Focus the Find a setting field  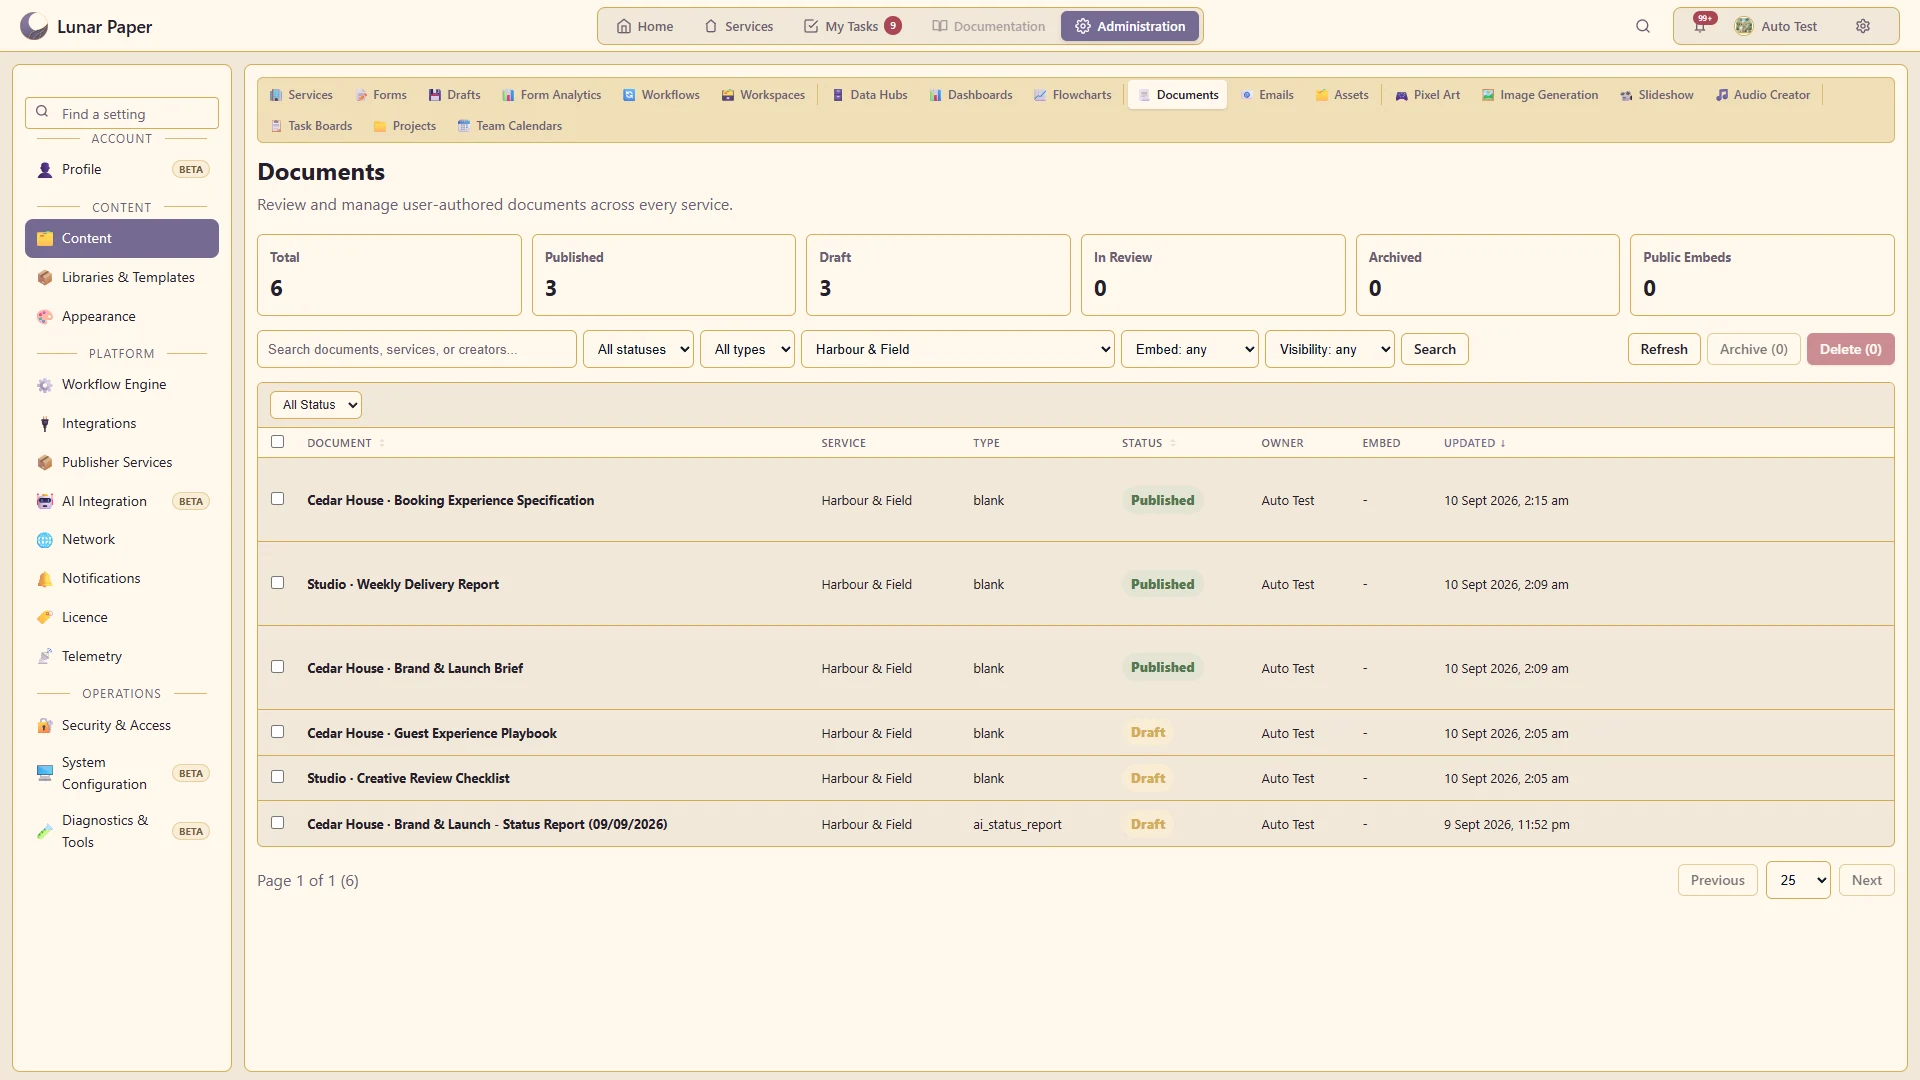122,113
